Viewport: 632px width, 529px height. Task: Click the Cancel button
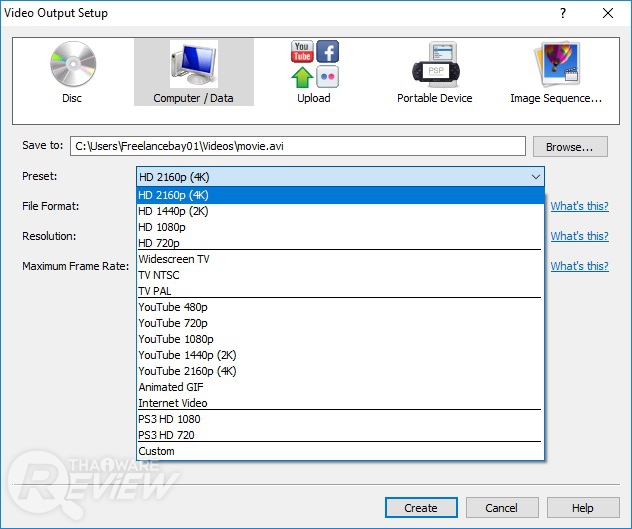(502, 508)
